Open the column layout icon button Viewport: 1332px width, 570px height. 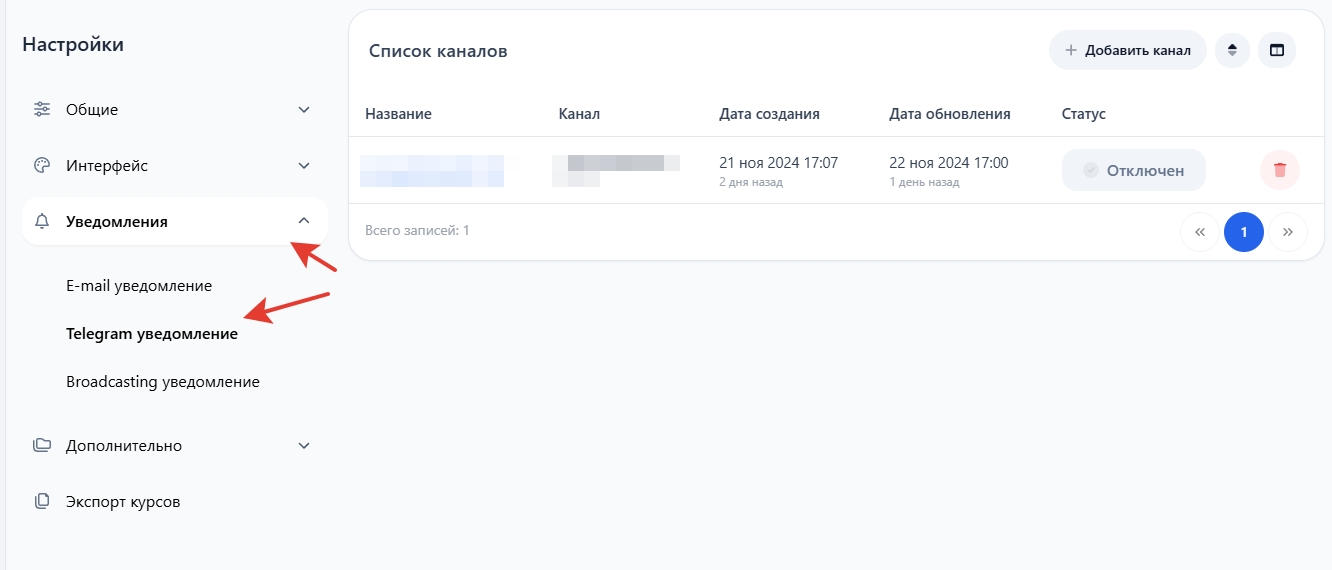pos(1277,50)
